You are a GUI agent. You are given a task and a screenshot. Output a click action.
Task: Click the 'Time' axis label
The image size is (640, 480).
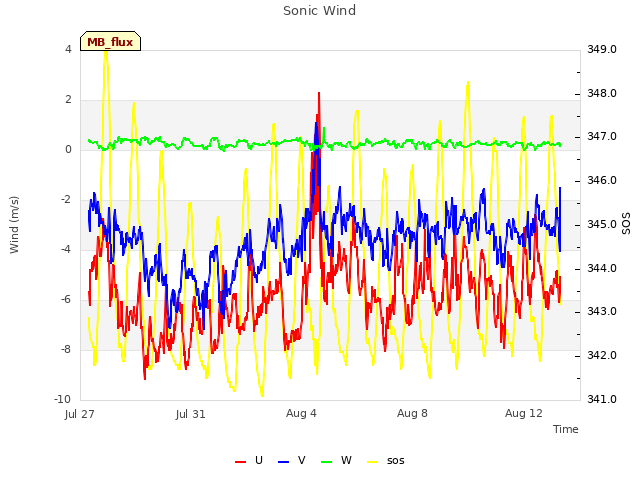tap(566, 429)
